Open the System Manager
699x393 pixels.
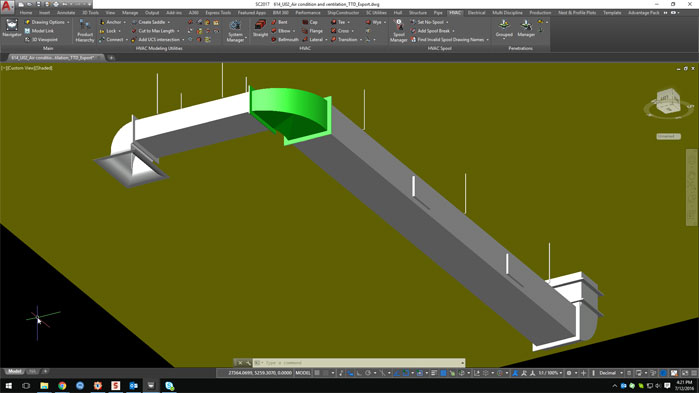click(235, 31)
